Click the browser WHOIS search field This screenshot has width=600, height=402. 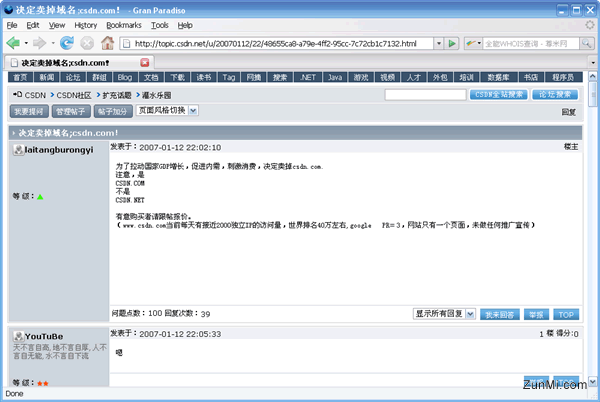pyautogui.click(x=531, y=44)
